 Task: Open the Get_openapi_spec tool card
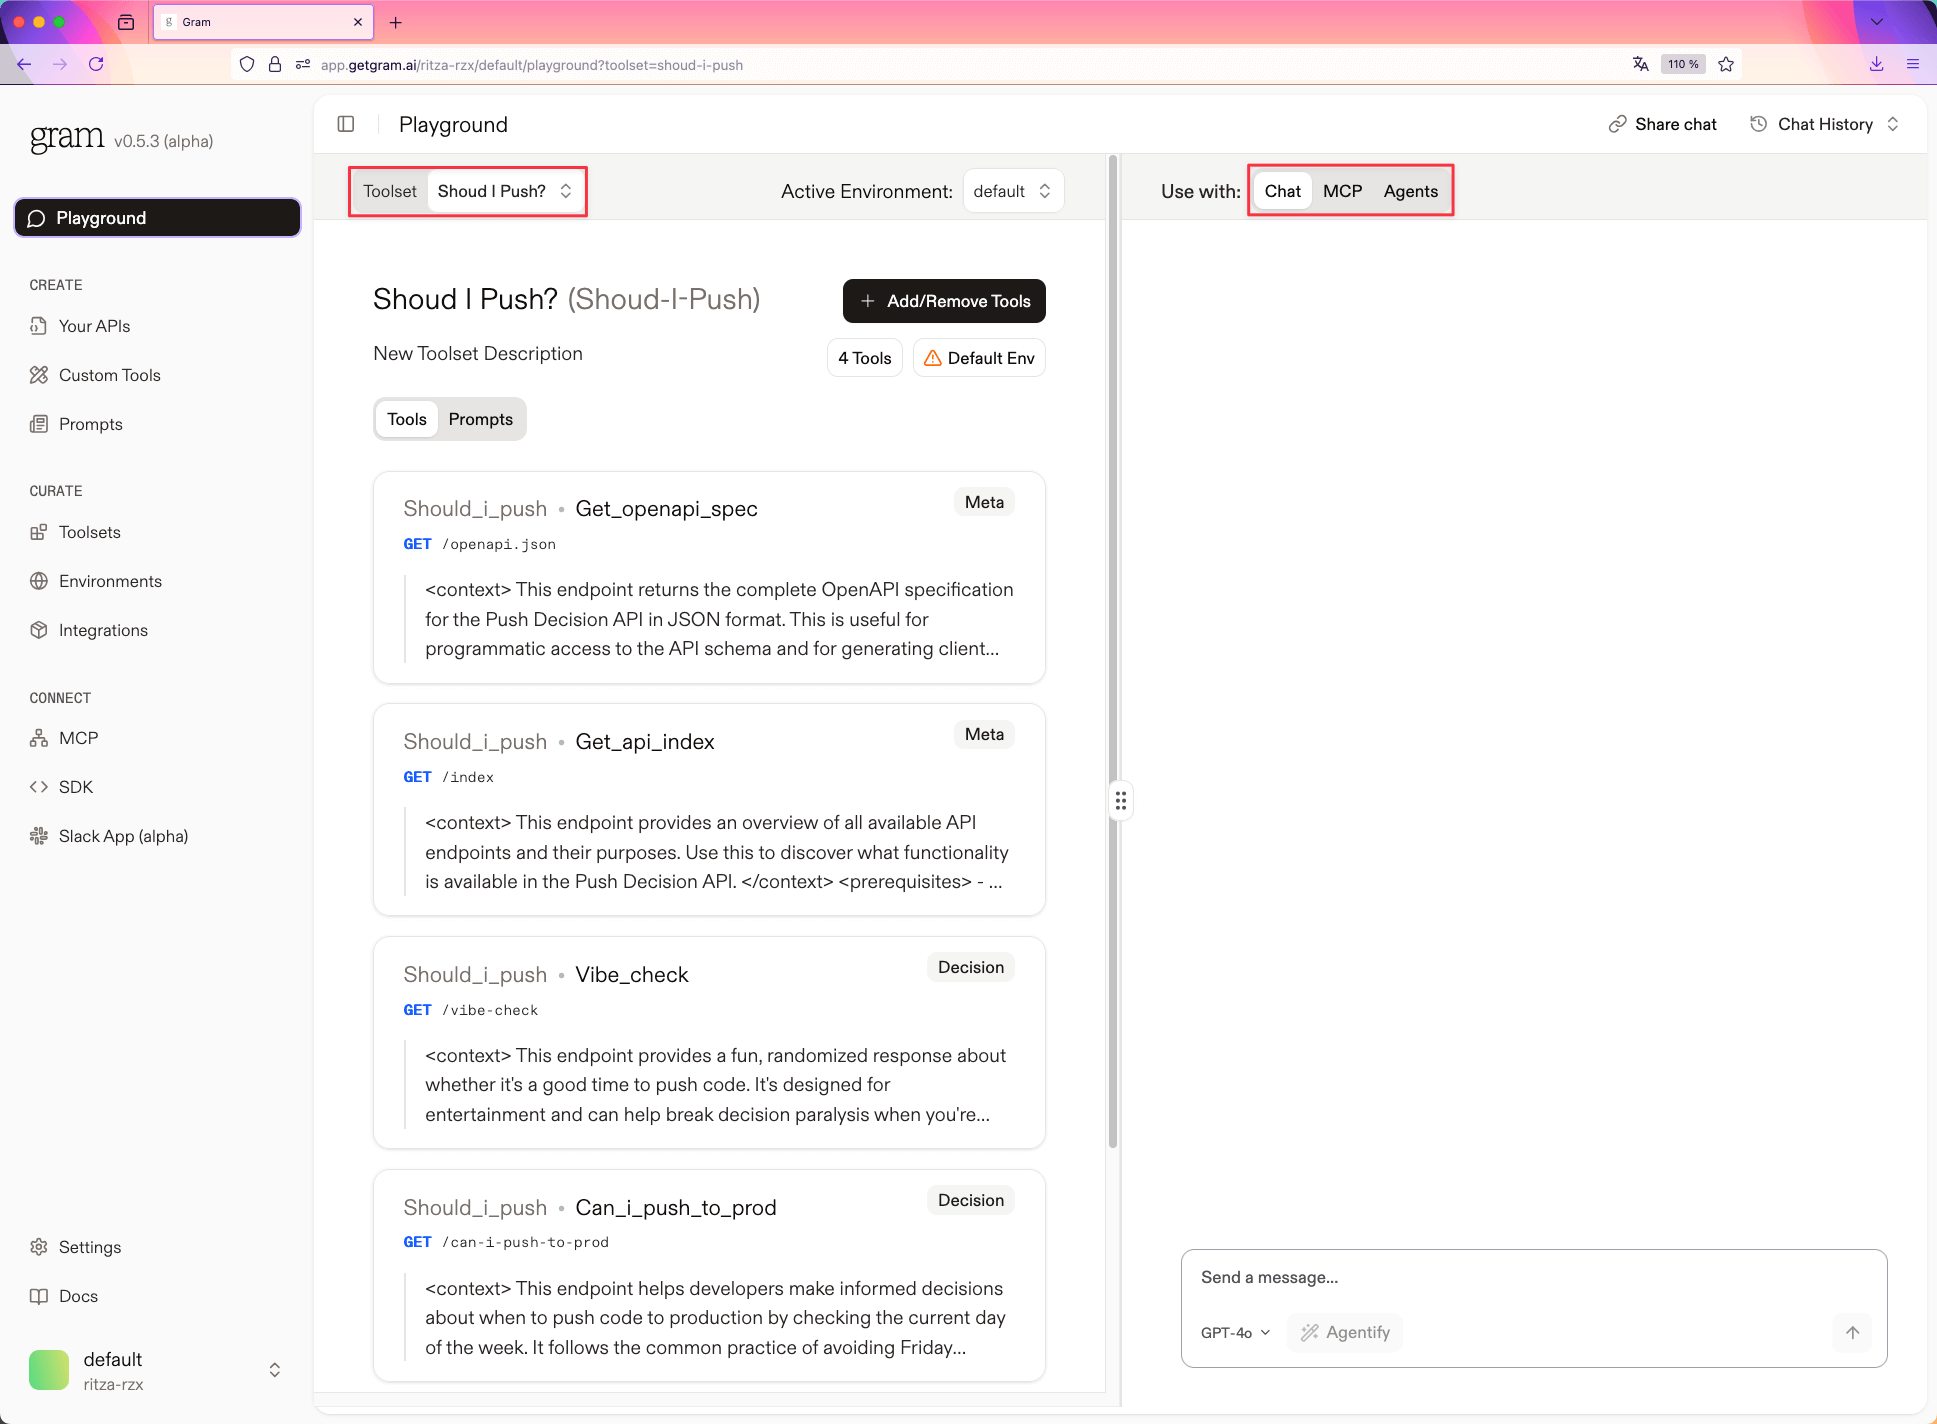709,577
